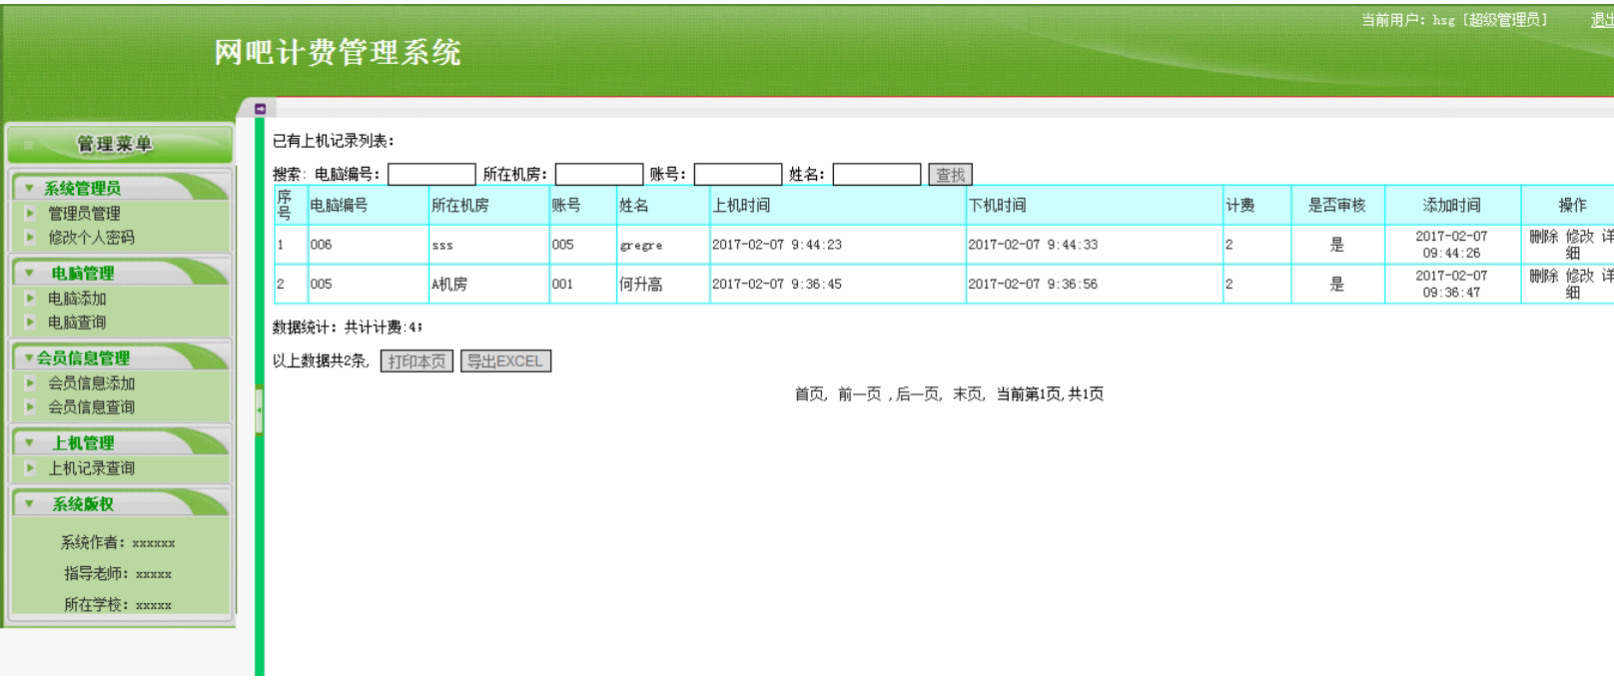Select logout time 2017-02-07 9:36:56
The image size is (1614, 692).
point(1033,284)
